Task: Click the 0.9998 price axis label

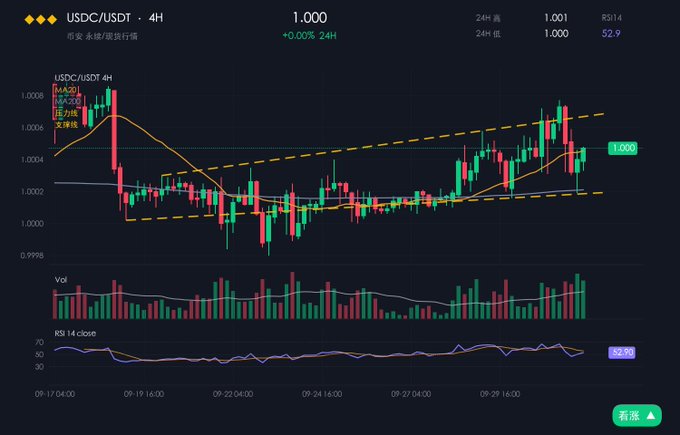Action: pos(32,256)
